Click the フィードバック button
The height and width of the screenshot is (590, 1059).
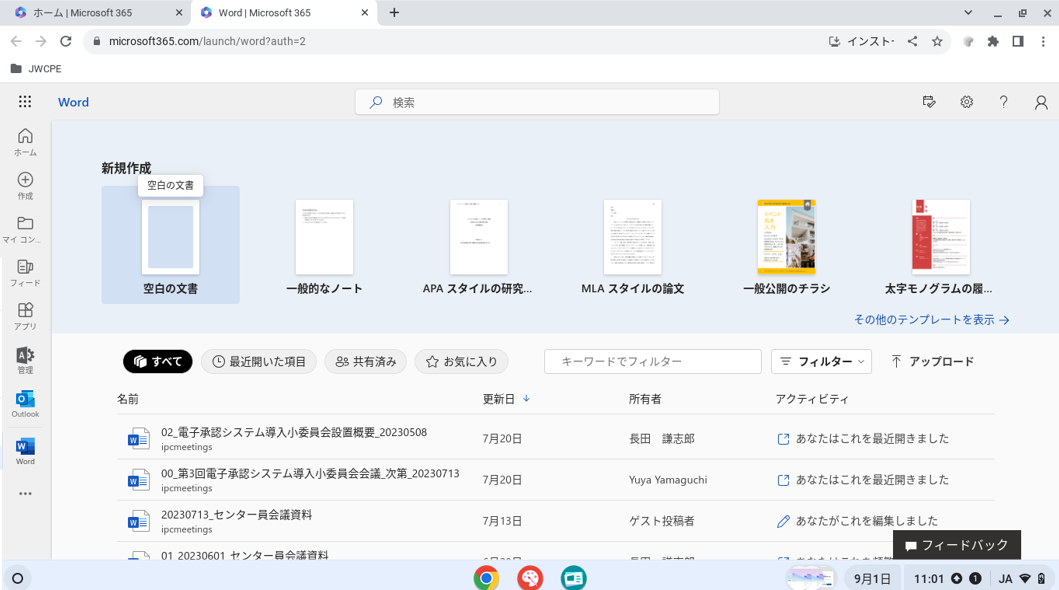point(957,545)
